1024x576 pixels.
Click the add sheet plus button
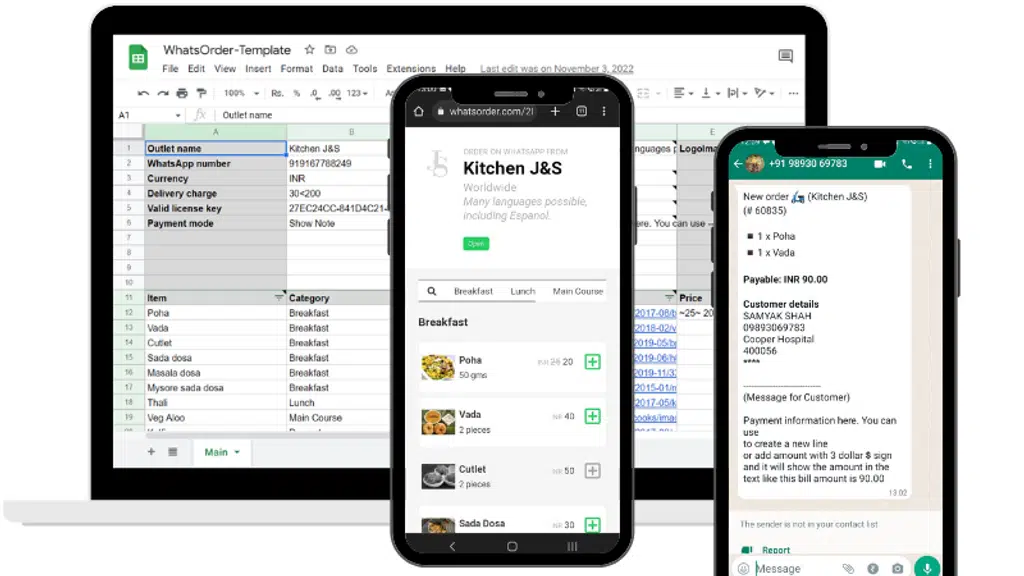tap(151, 452)
